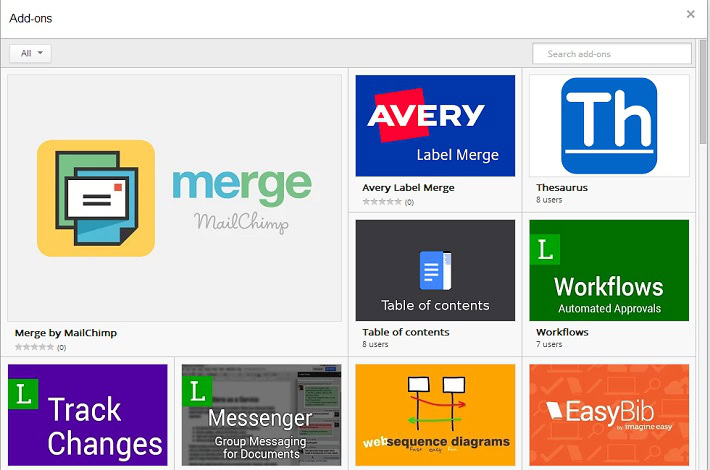This screenshot has height=470, width=710.
Task: Open the Track Changes add-on tile
Action: 88,415
